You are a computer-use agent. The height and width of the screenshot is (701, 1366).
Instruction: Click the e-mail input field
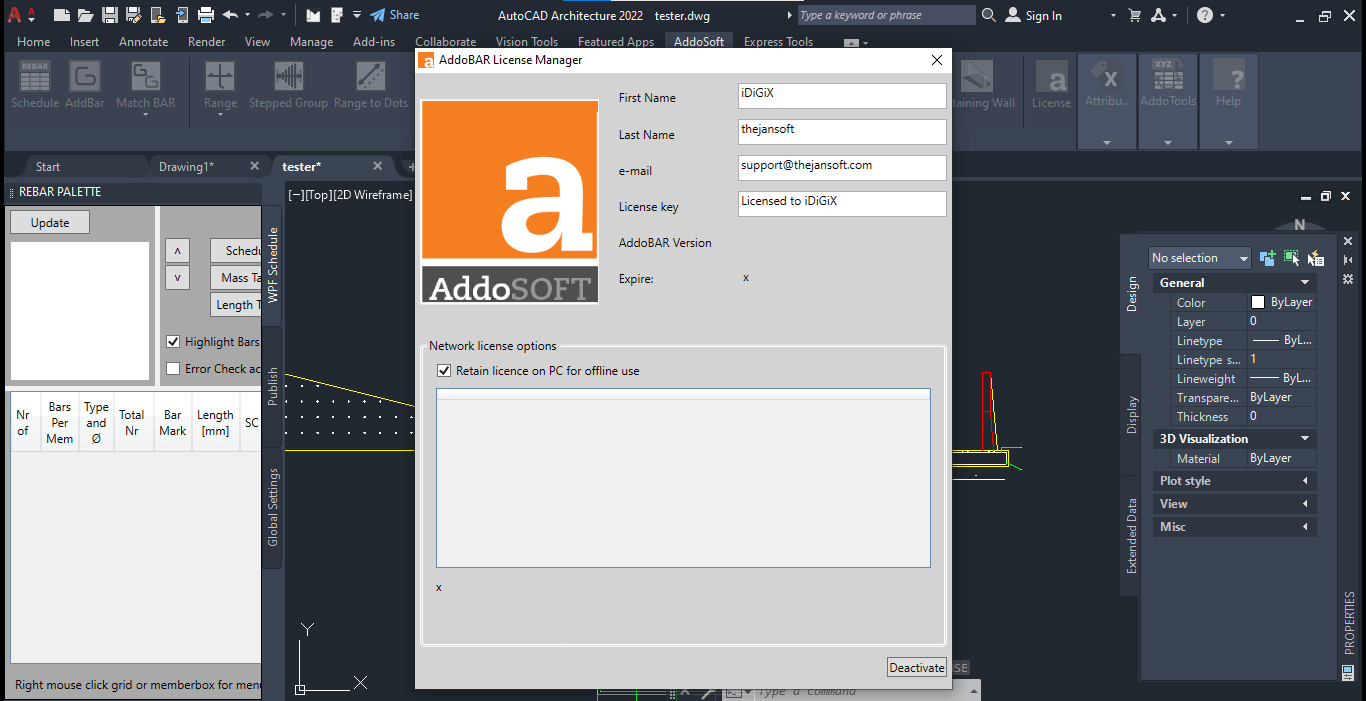(x=842, y=168)
